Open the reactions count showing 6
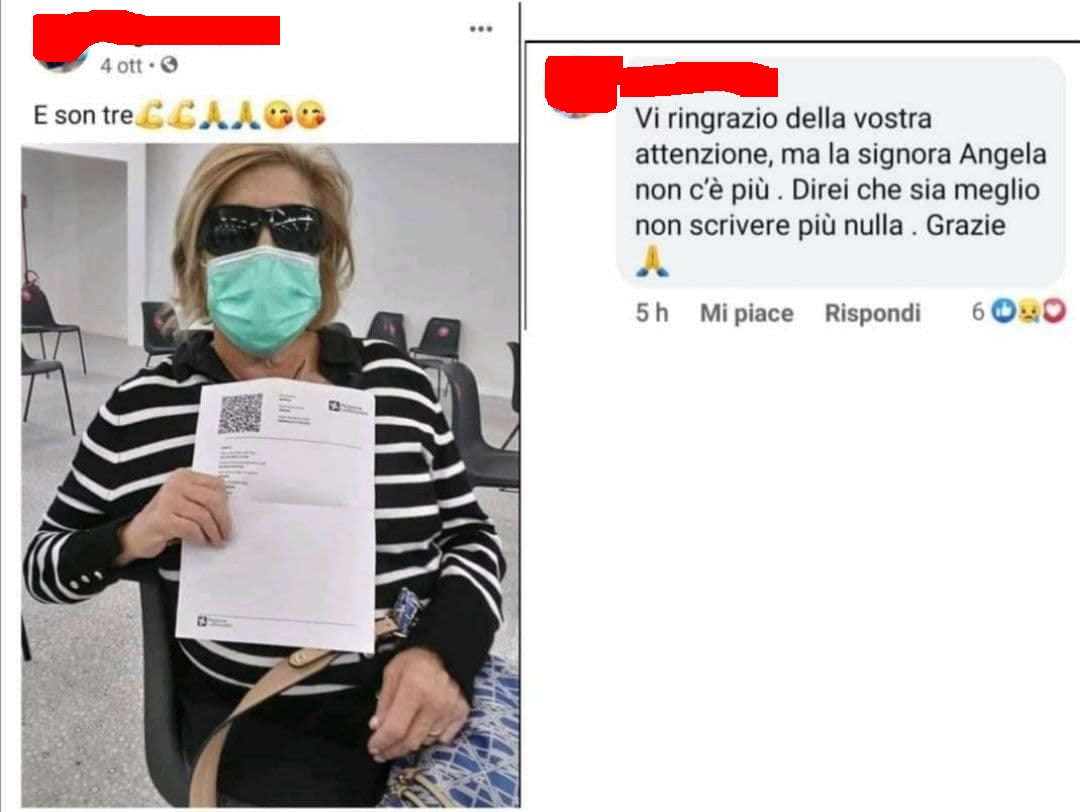Image resolution: width=1080 pixels, height=812 pixels. coord(978,312)
